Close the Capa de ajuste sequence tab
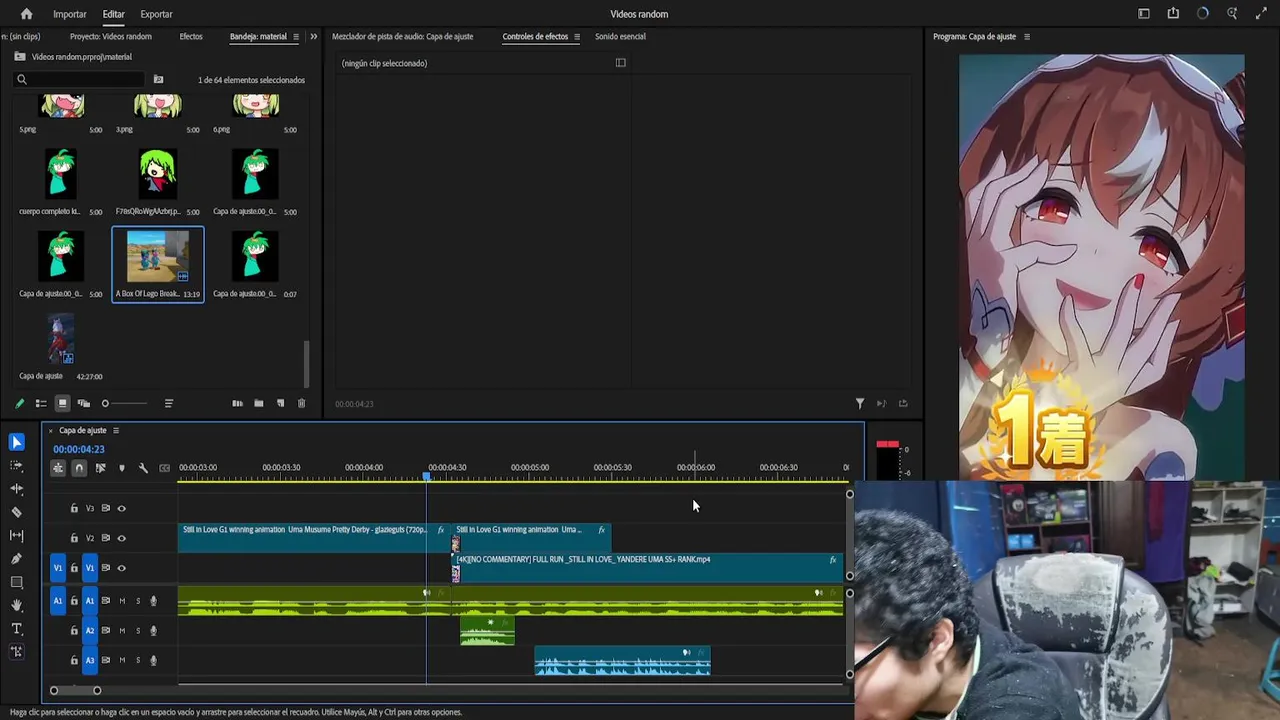 pos(50,431)
